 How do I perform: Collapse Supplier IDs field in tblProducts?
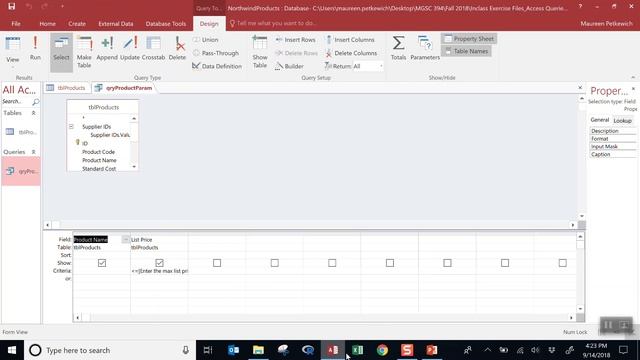point(71,127)
